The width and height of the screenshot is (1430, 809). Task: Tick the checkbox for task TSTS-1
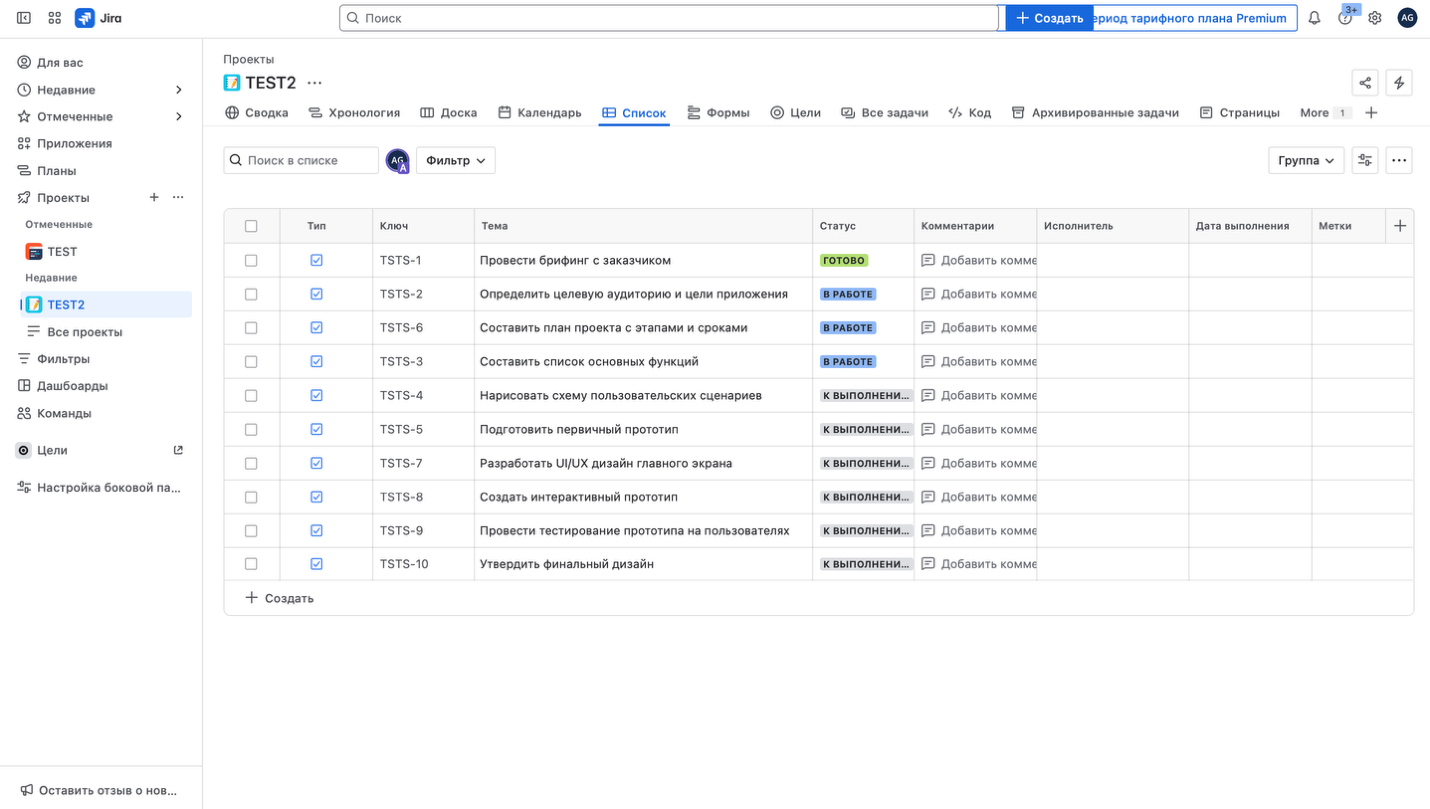click(251, 260)
